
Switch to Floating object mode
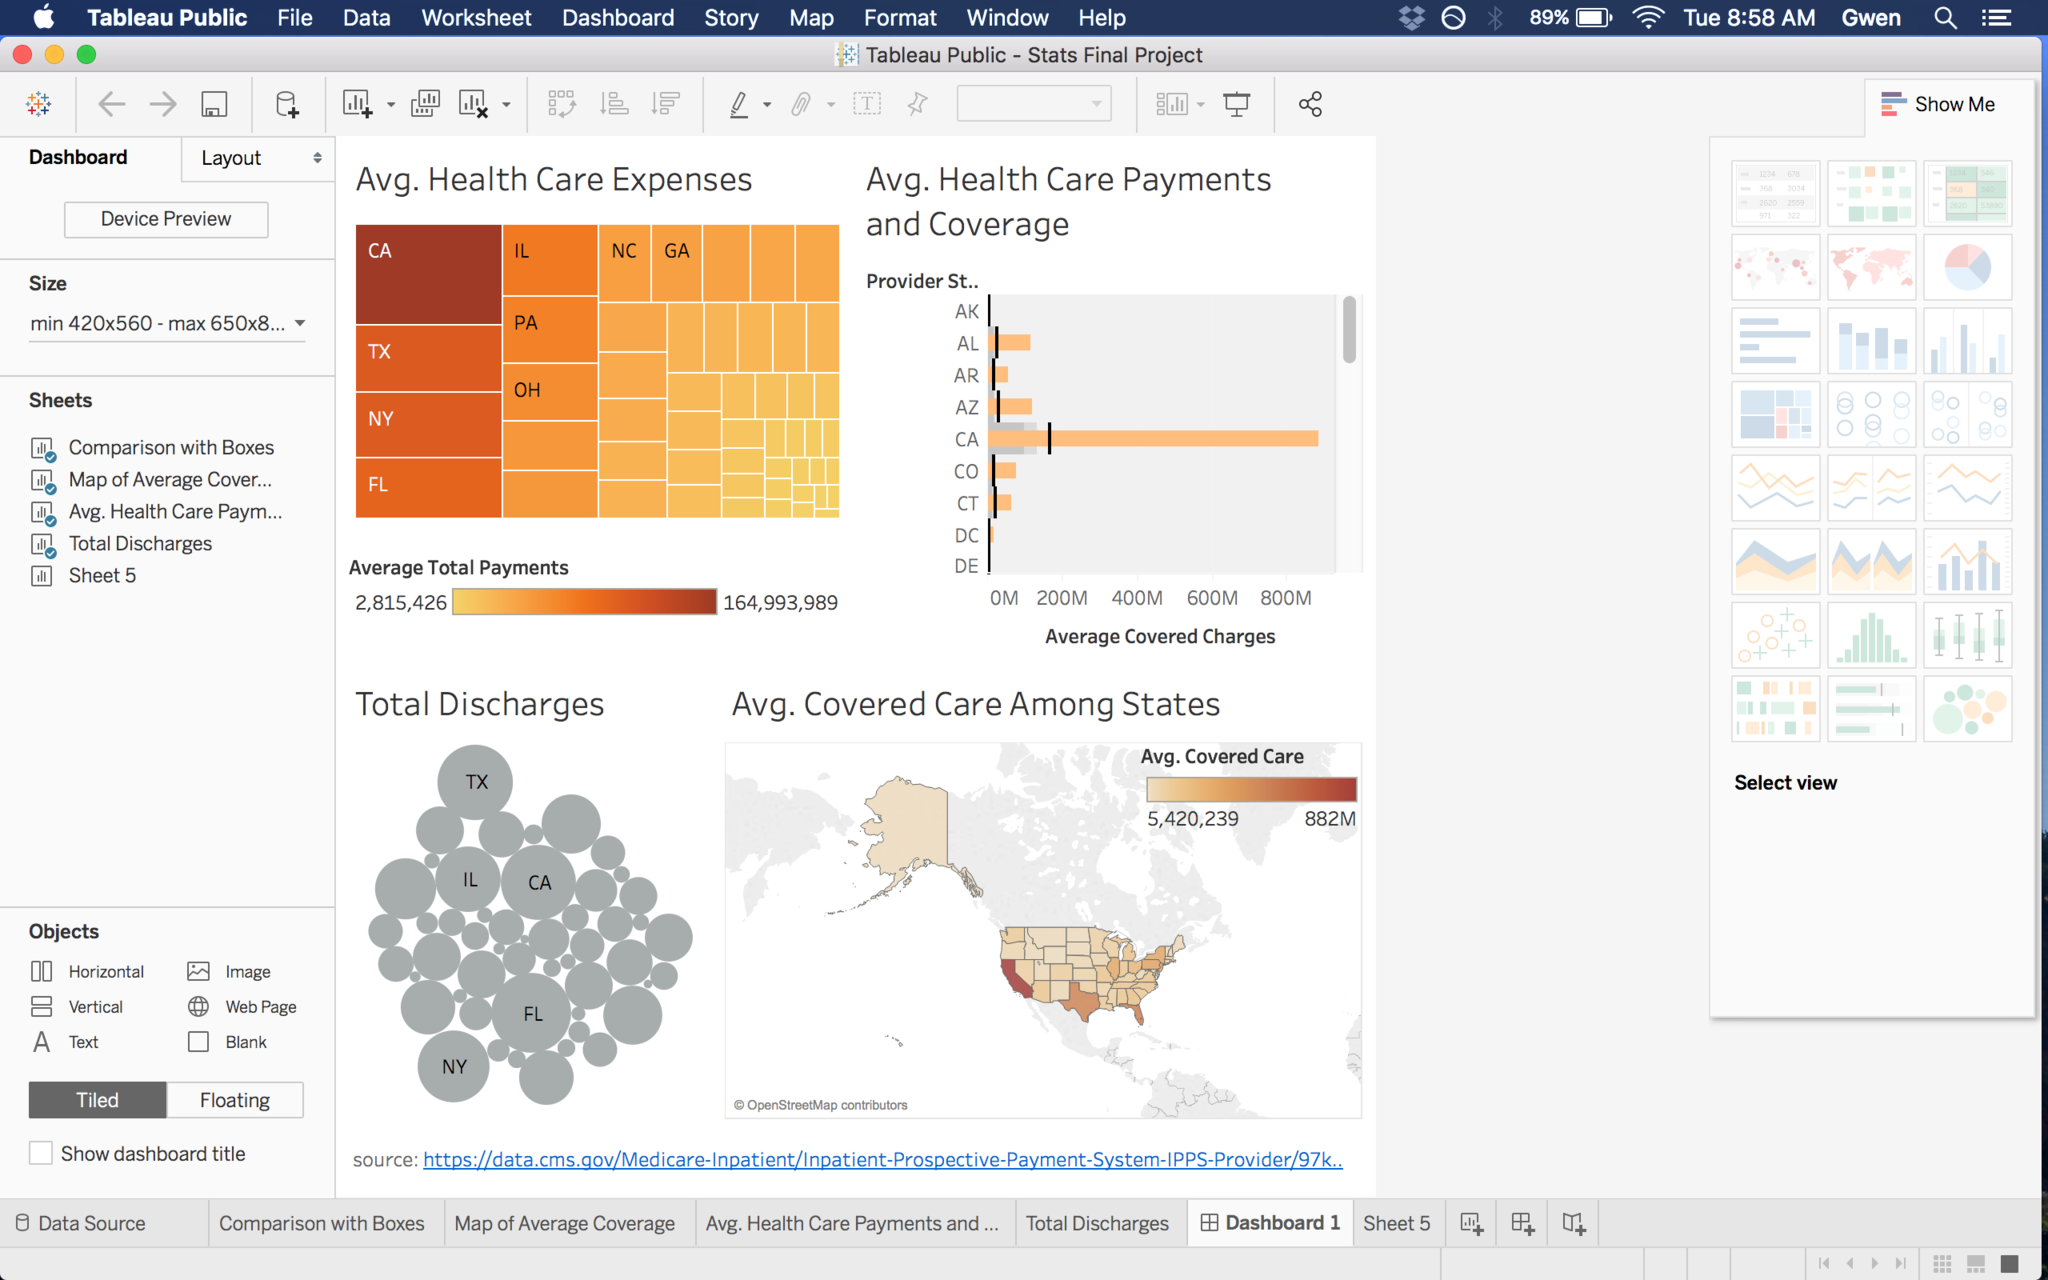pos(235,1100)
